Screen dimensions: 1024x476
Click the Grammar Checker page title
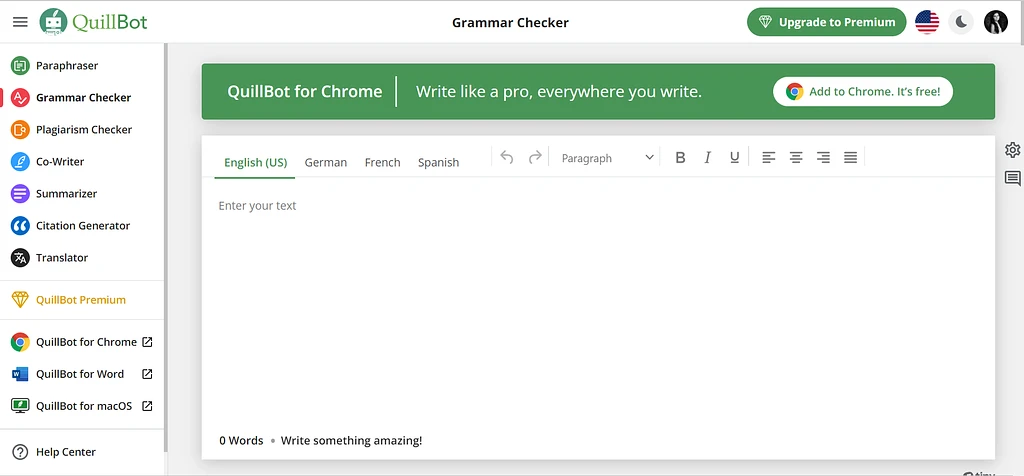[510, 22]
